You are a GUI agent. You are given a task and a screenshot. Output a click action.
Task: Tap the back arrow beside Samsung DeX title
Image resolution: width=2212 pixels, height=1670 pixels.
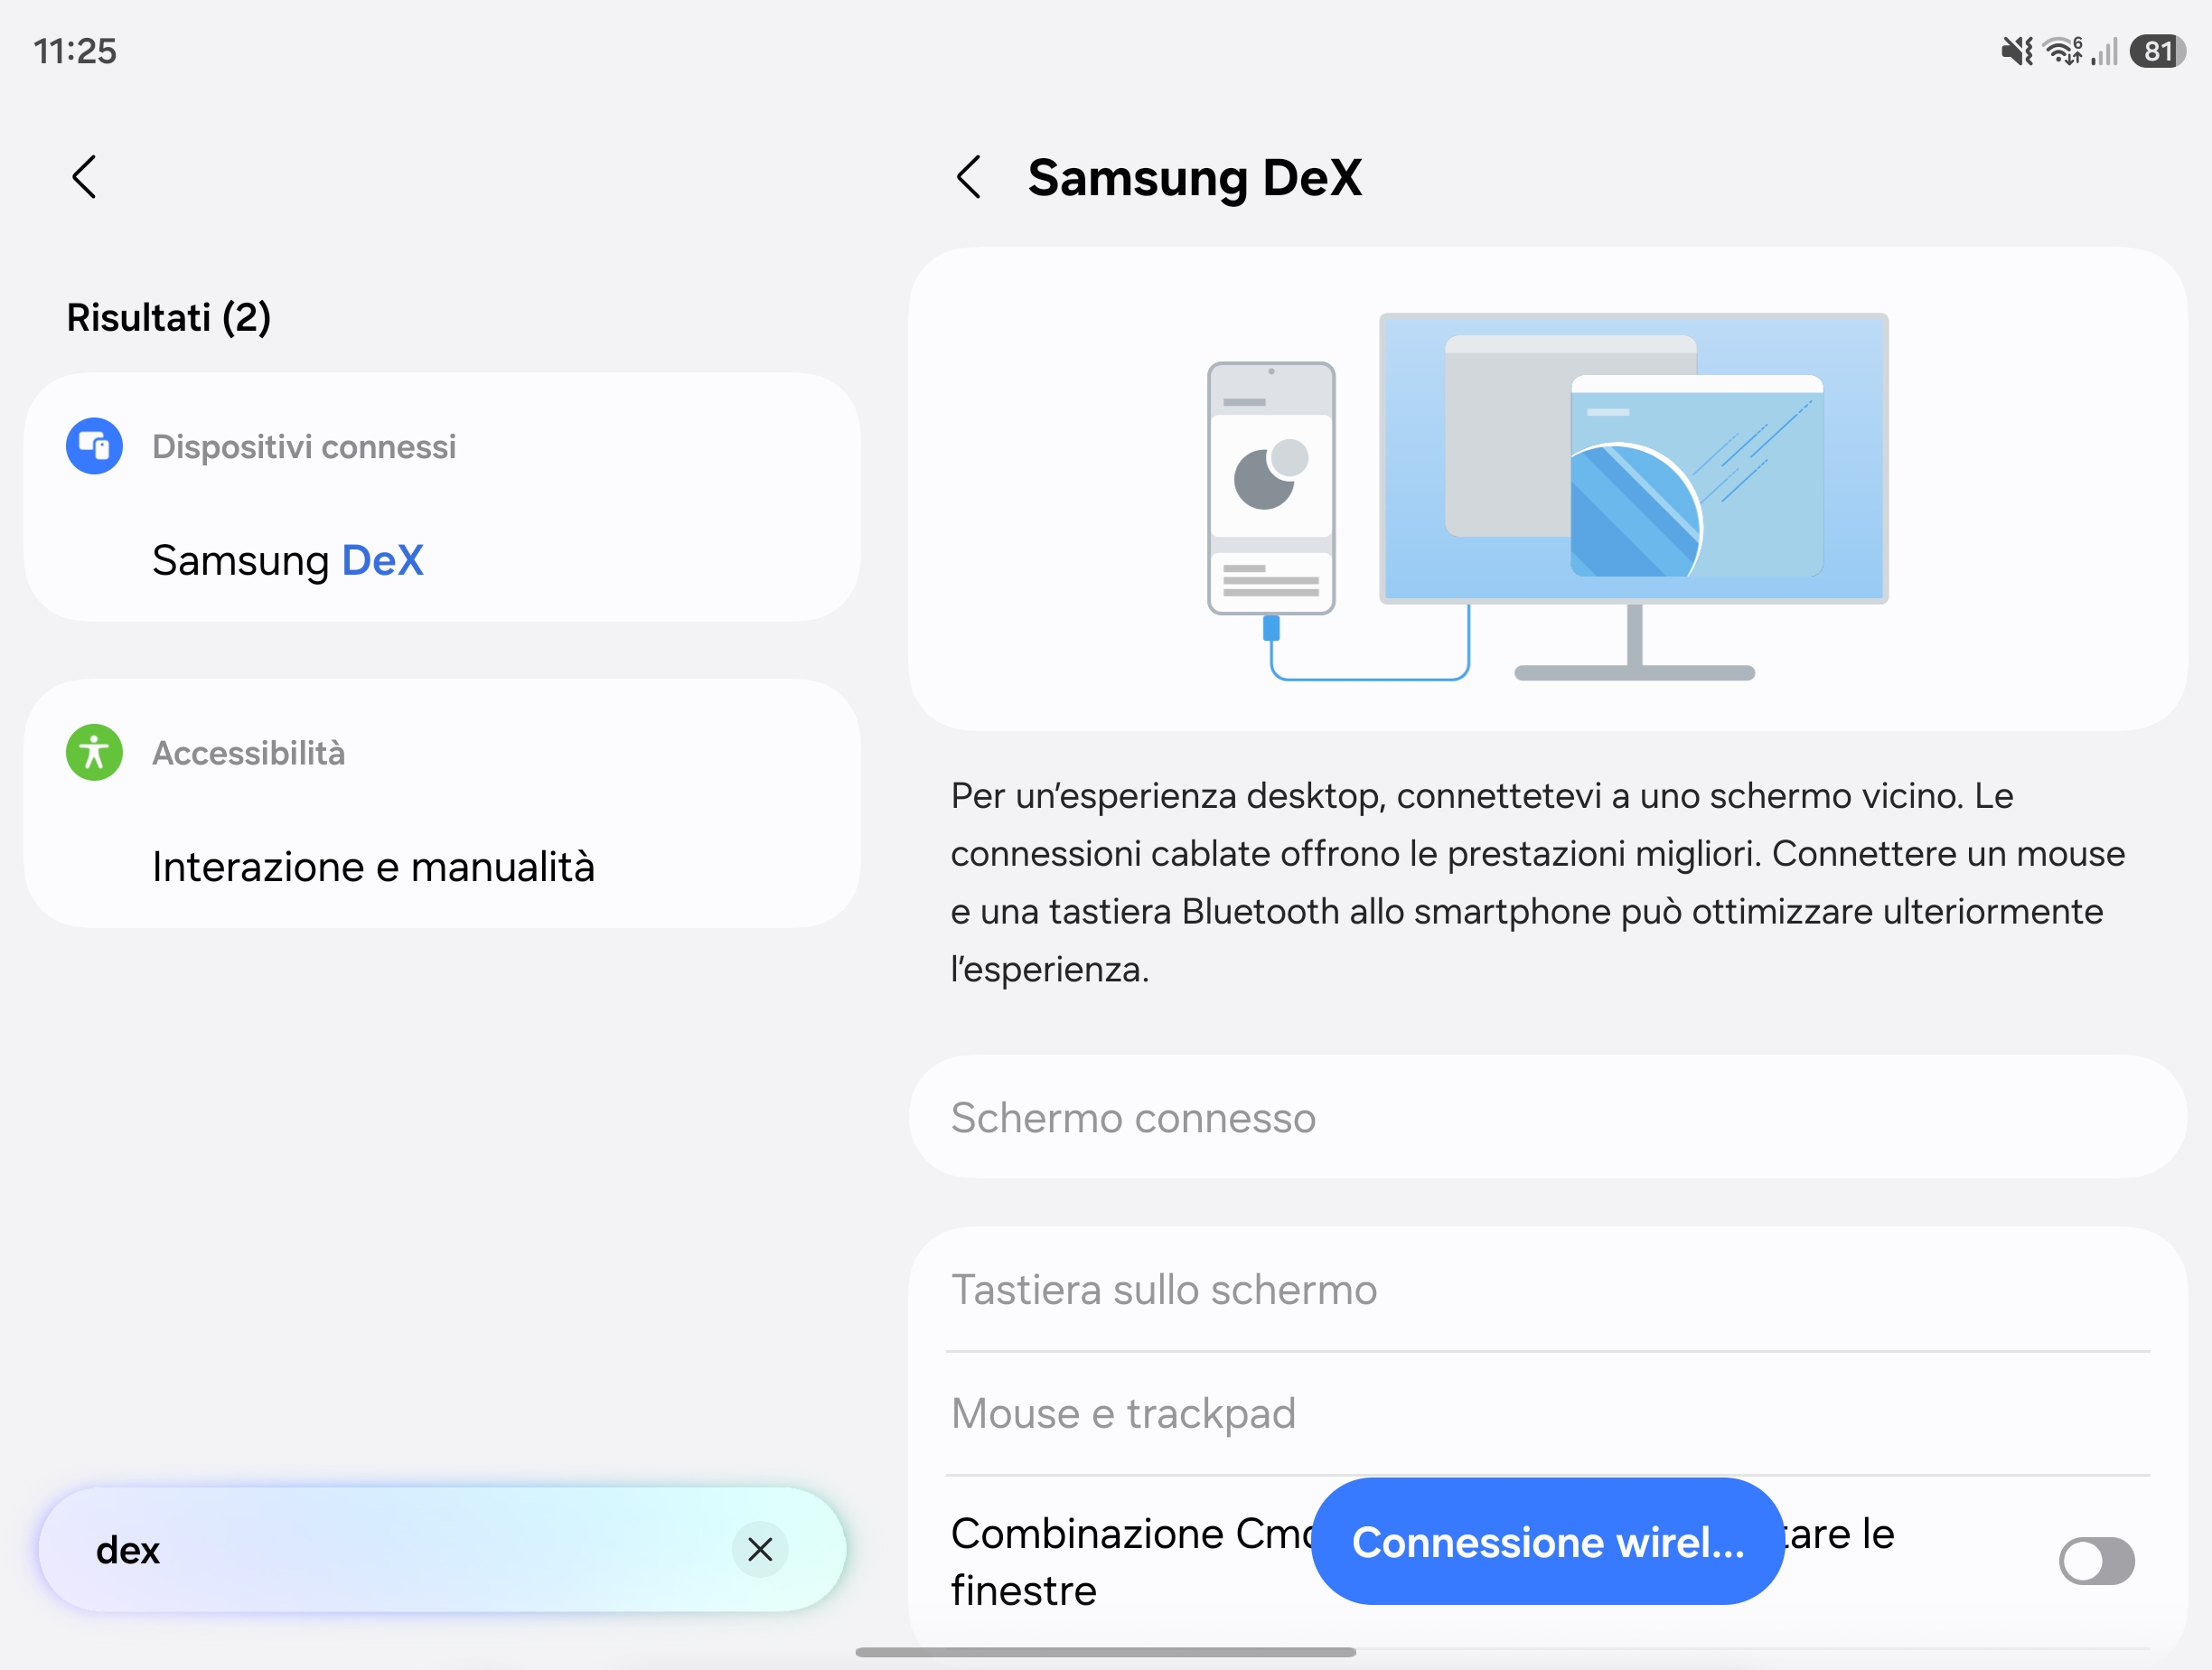968,177
